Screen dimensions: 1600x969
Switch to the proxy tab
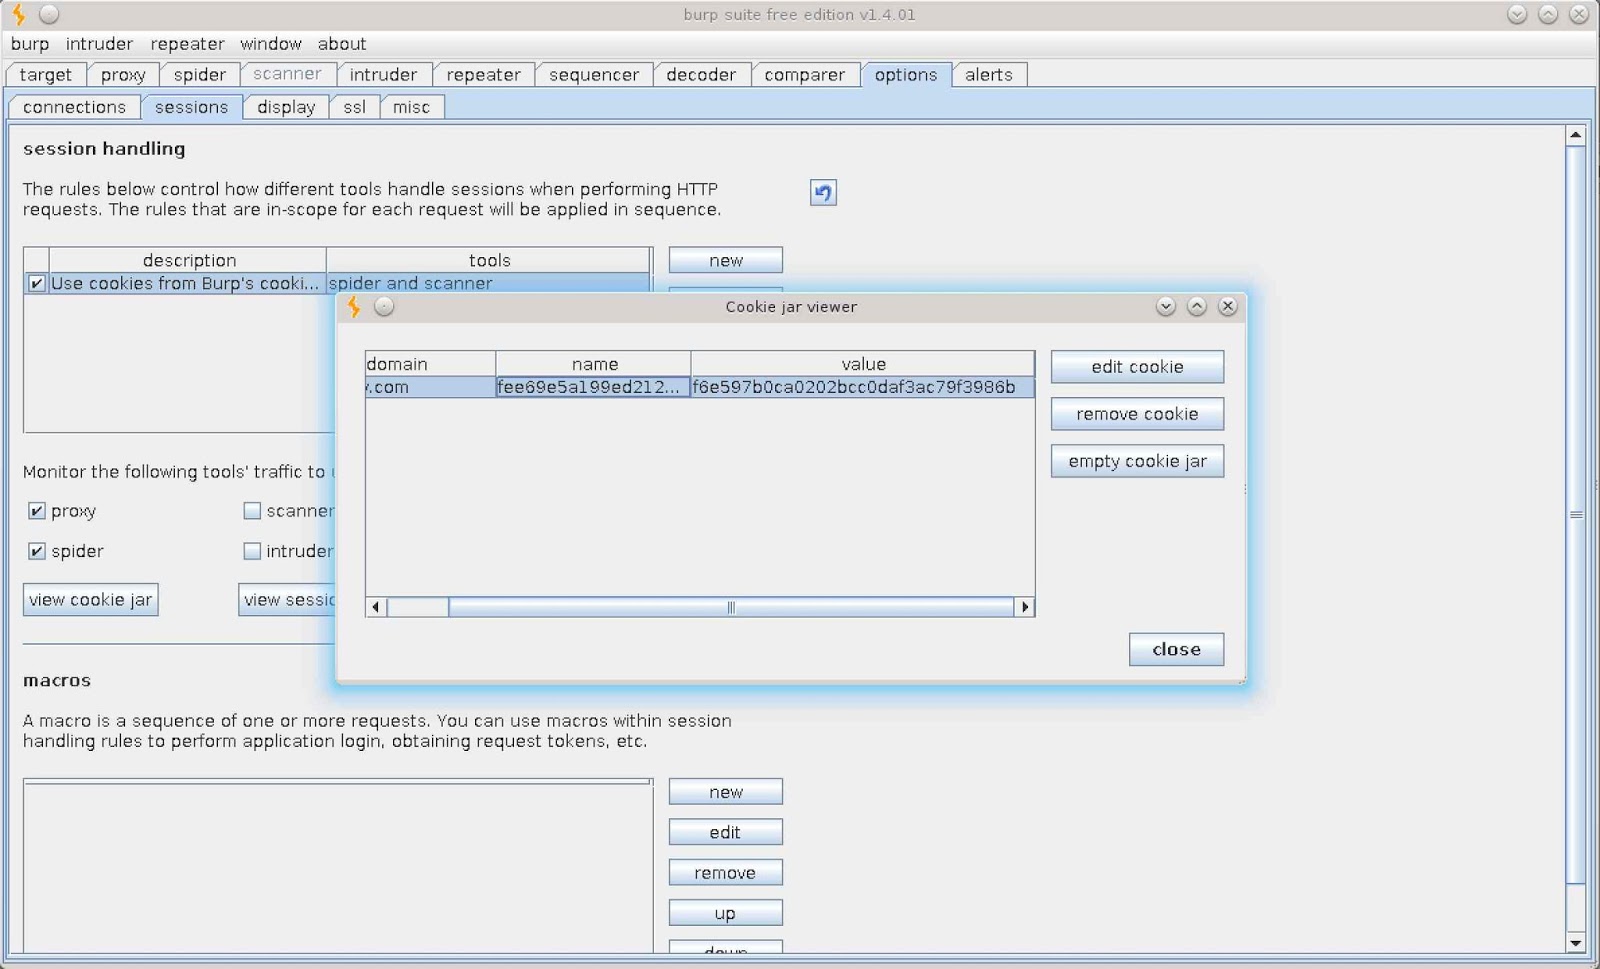[x=123, y=75]
